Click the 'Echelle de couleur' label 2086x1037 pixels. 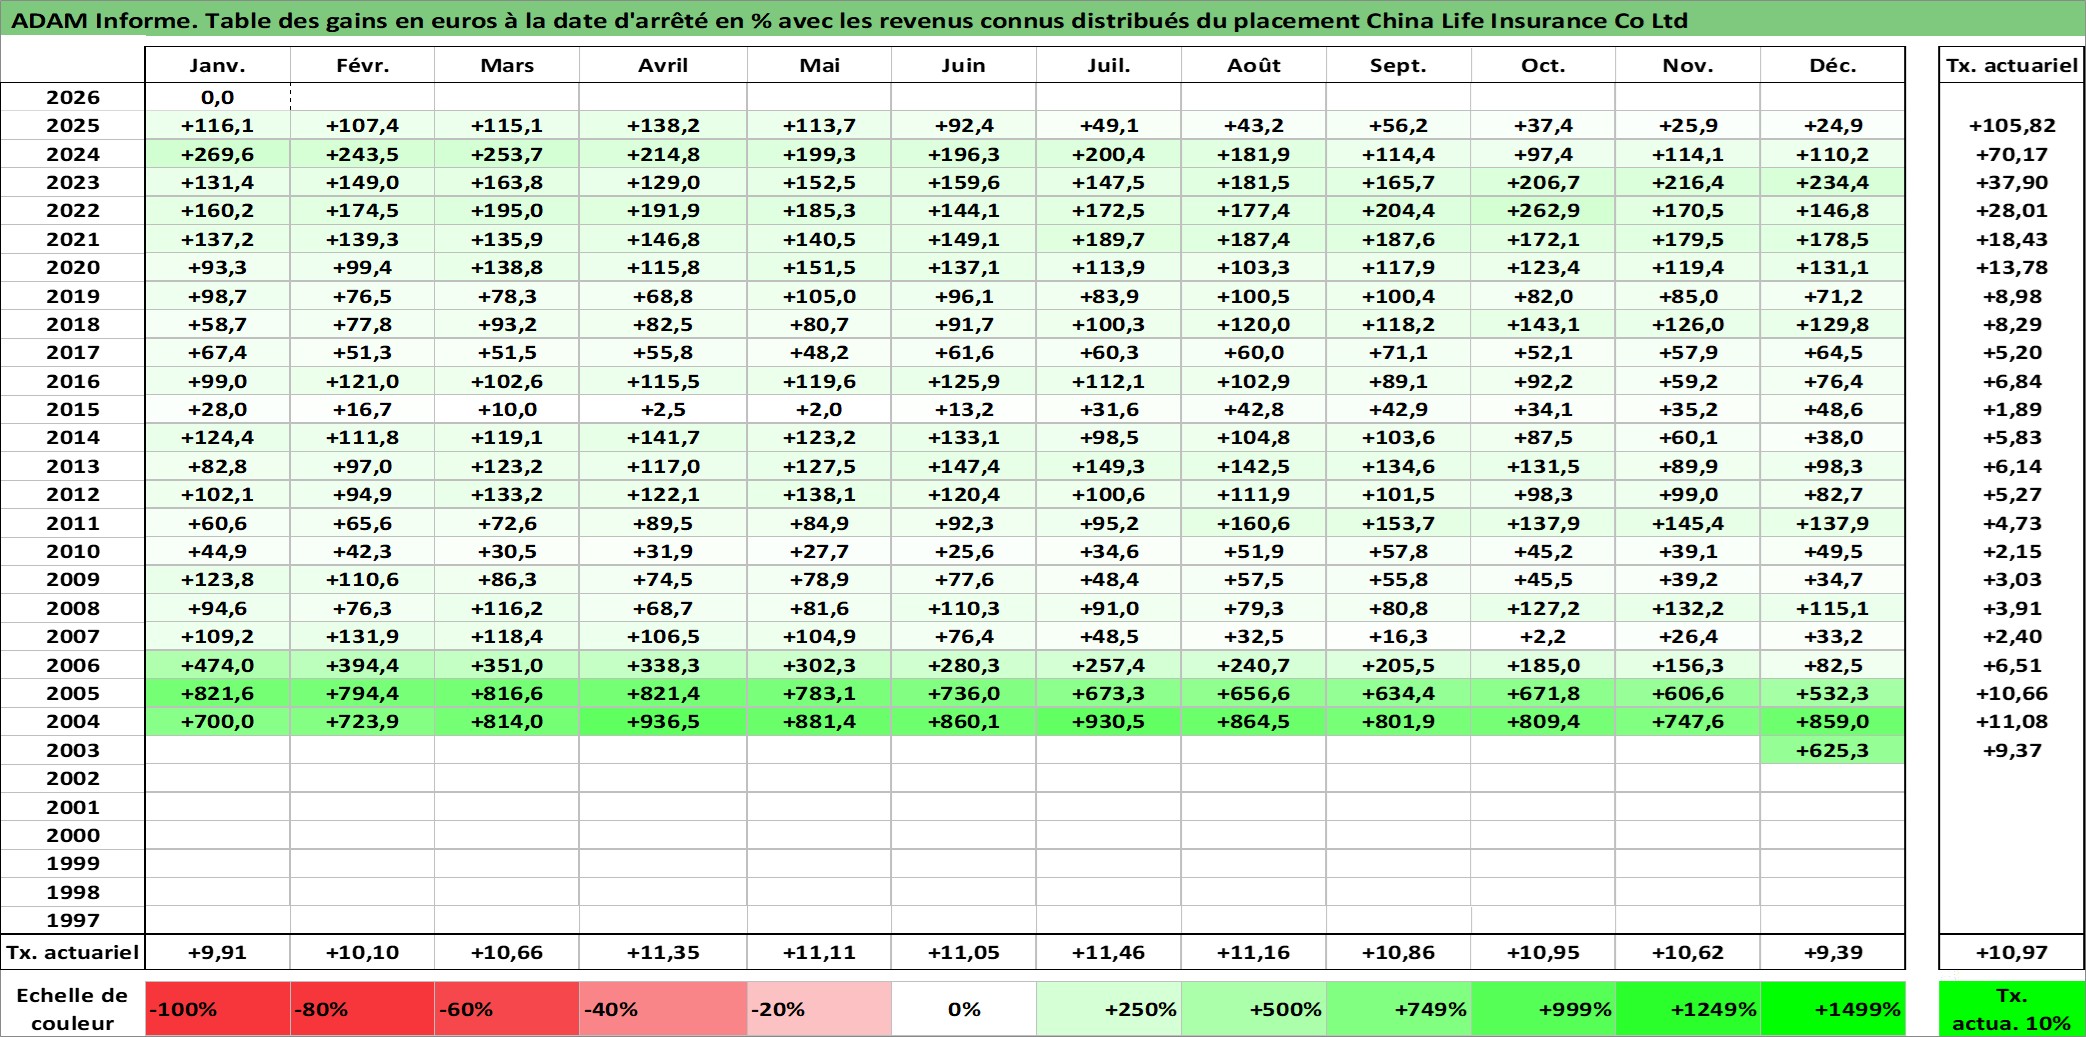(73, 1009)
